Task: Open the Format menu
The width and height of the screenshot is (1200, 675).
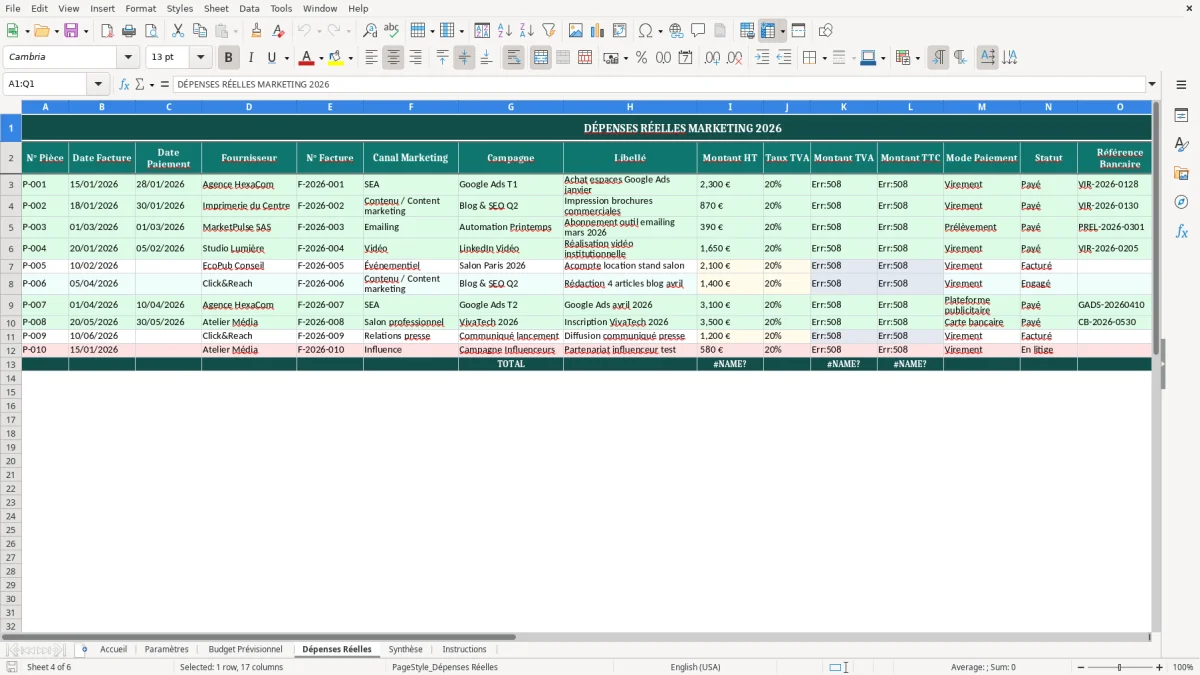Action: [x=140, y=8]
